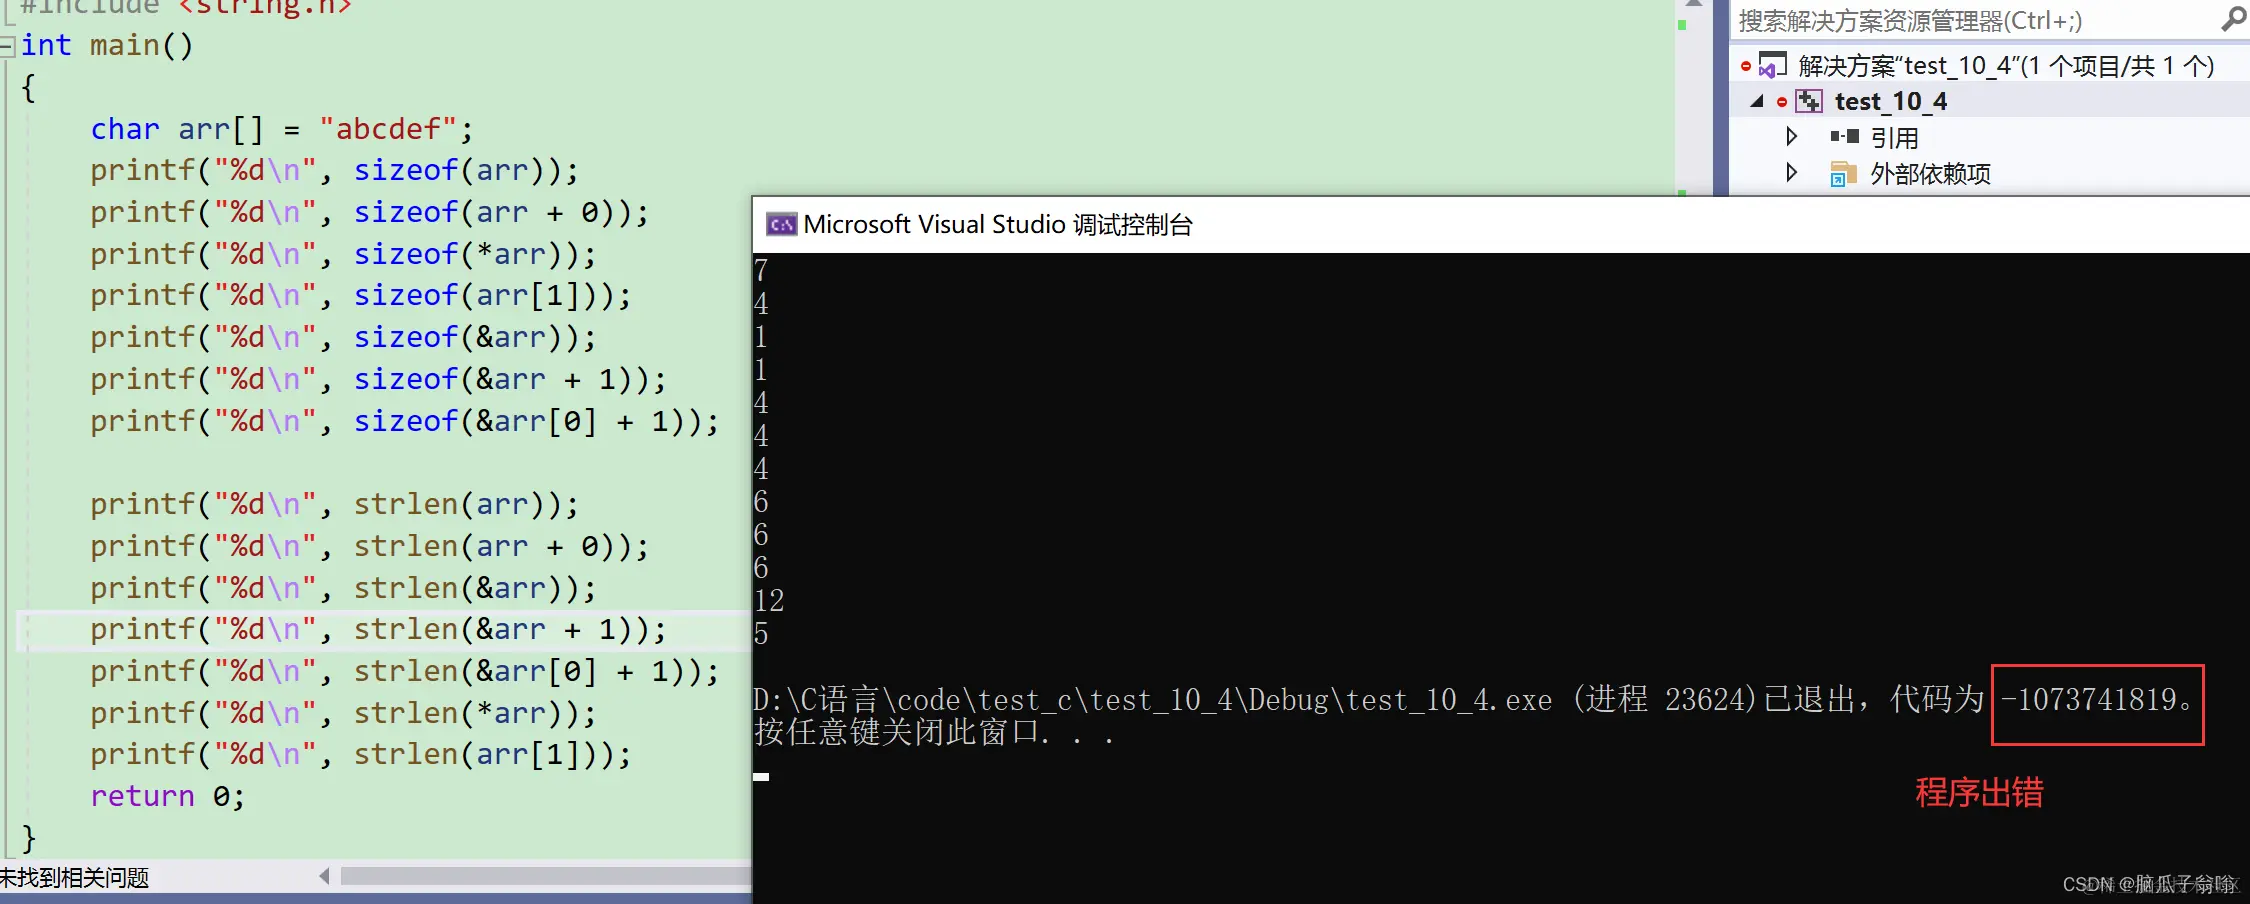Click the highlighted line strlen(&arr + 1)
This screenshot has width=2250, height=904.
(x=378, y=630)
